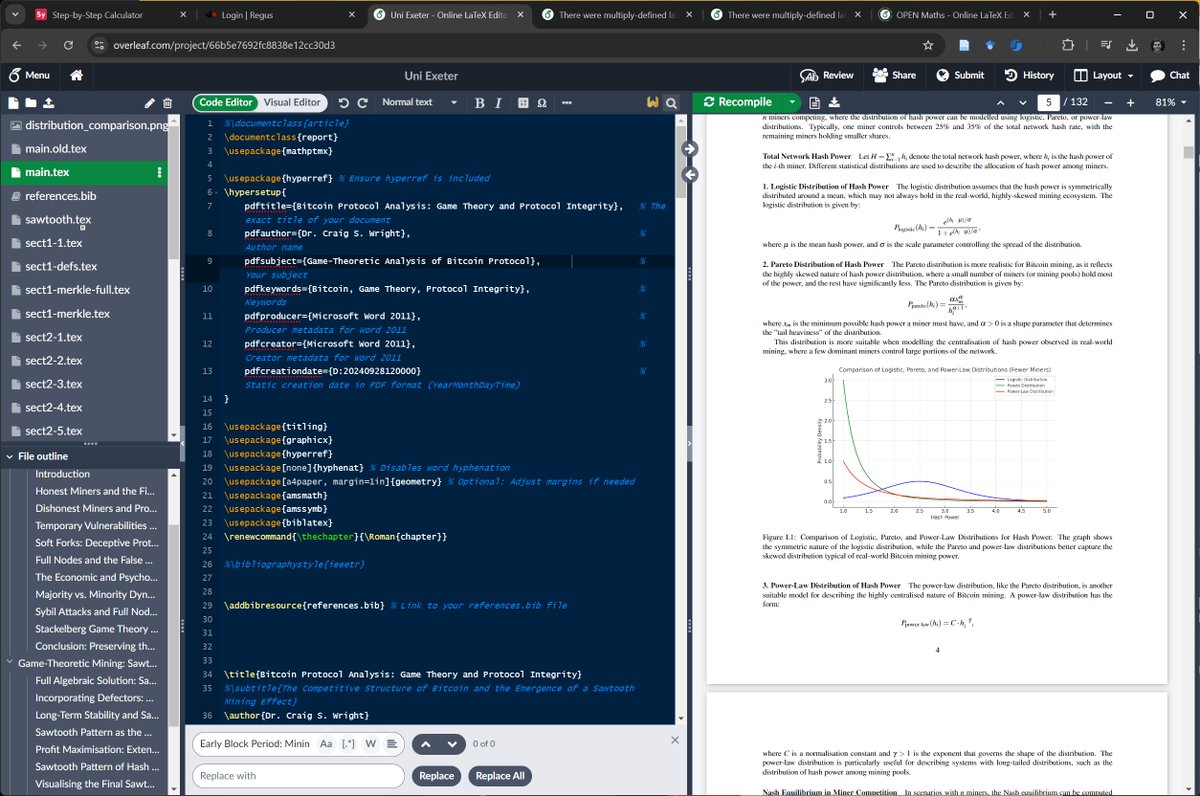Screen dimensions: 1200x796
Task: Open the project History
Action: tap(1029, 75)
